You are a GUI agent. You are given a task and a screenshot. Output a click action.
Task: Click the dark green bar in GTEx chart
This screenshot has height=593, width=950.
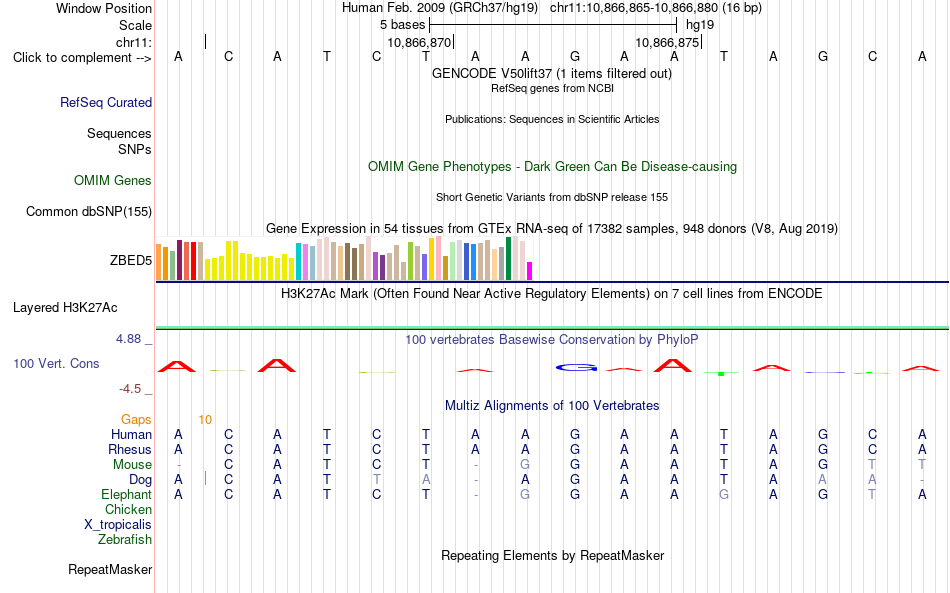tap(509, 259)
